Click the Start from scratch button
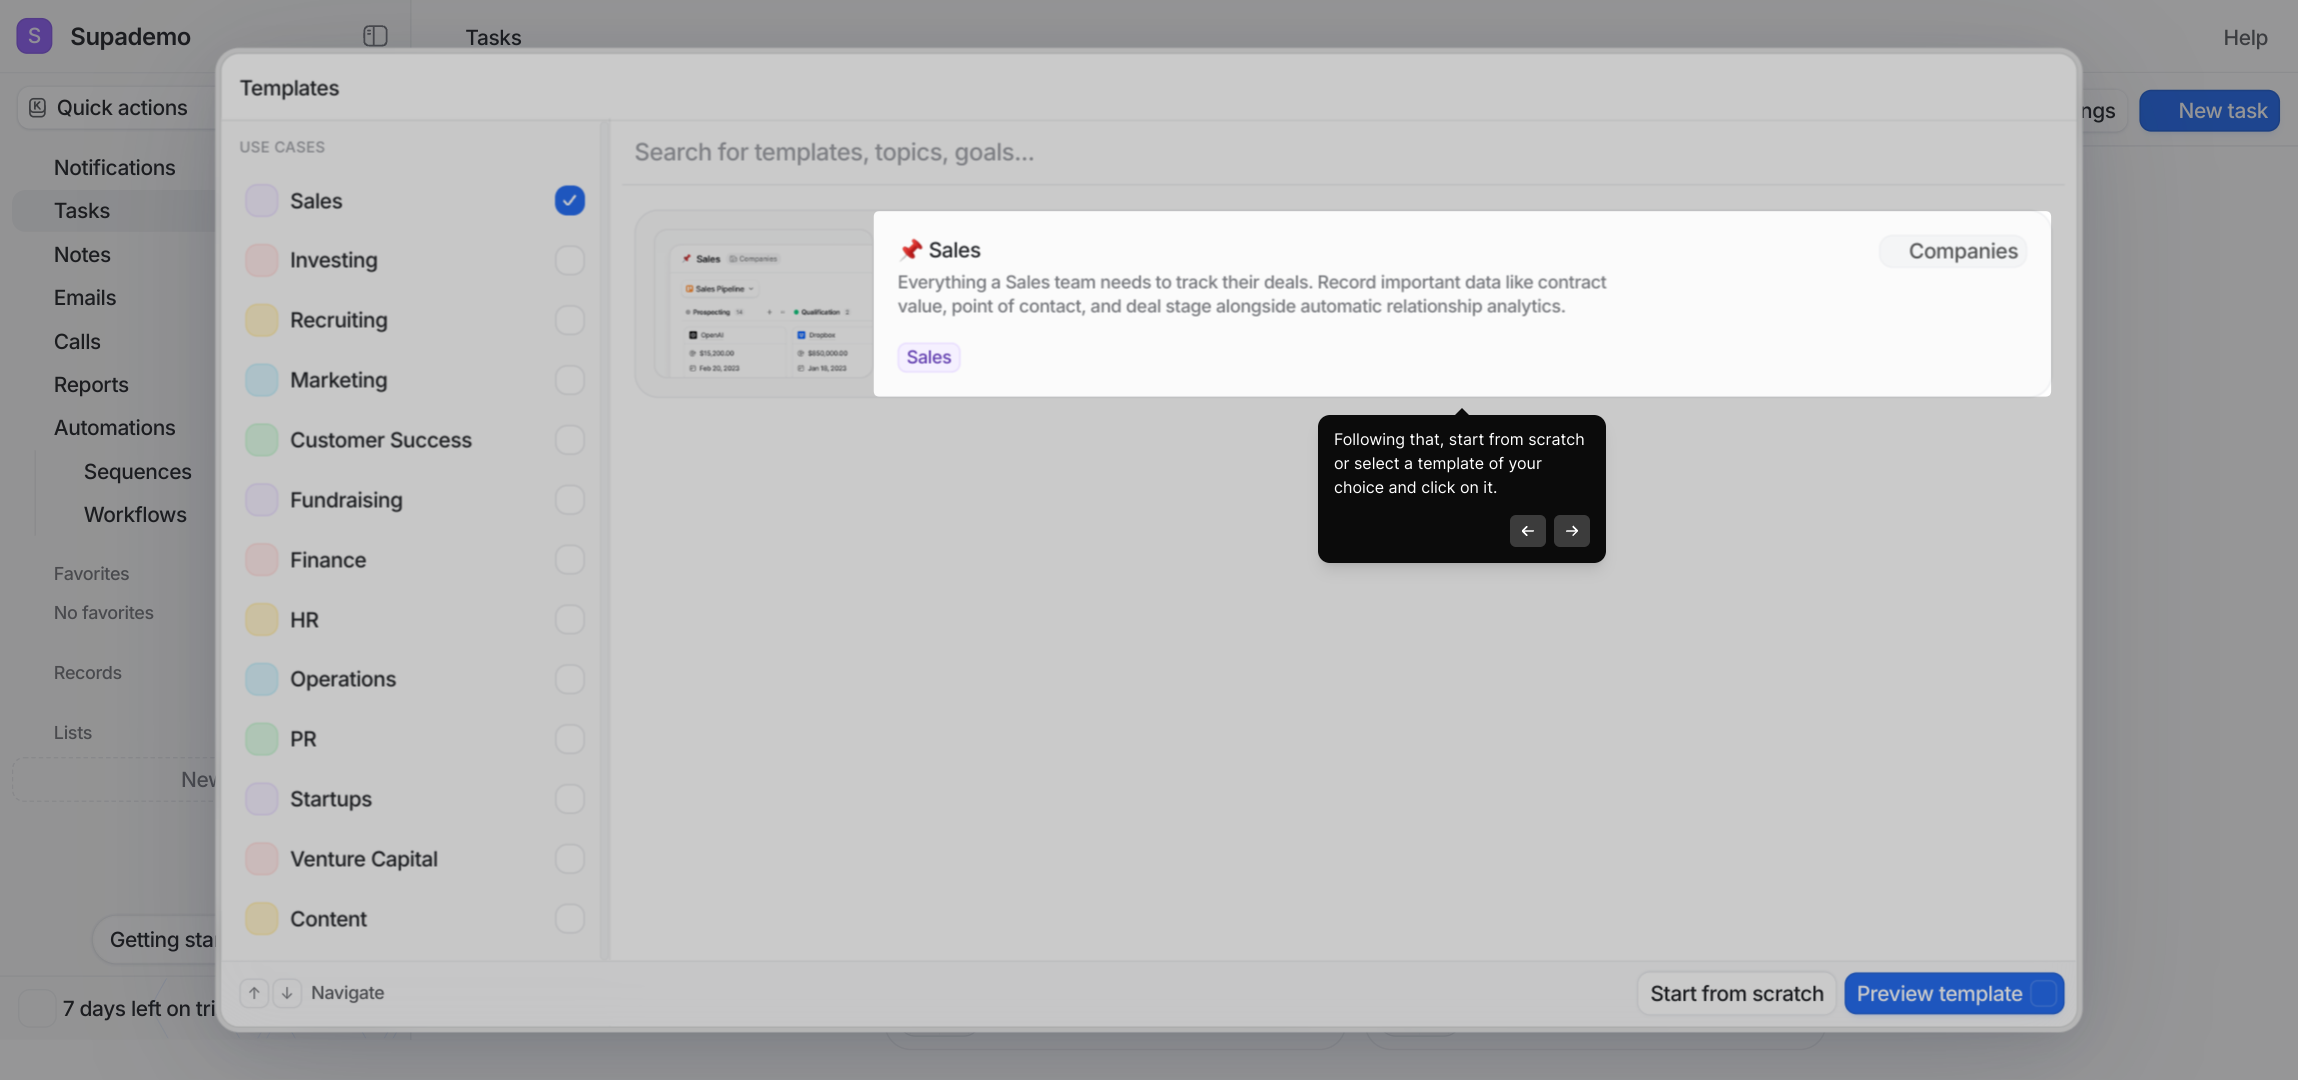2298x1080 pixels. pos(1736,994)
